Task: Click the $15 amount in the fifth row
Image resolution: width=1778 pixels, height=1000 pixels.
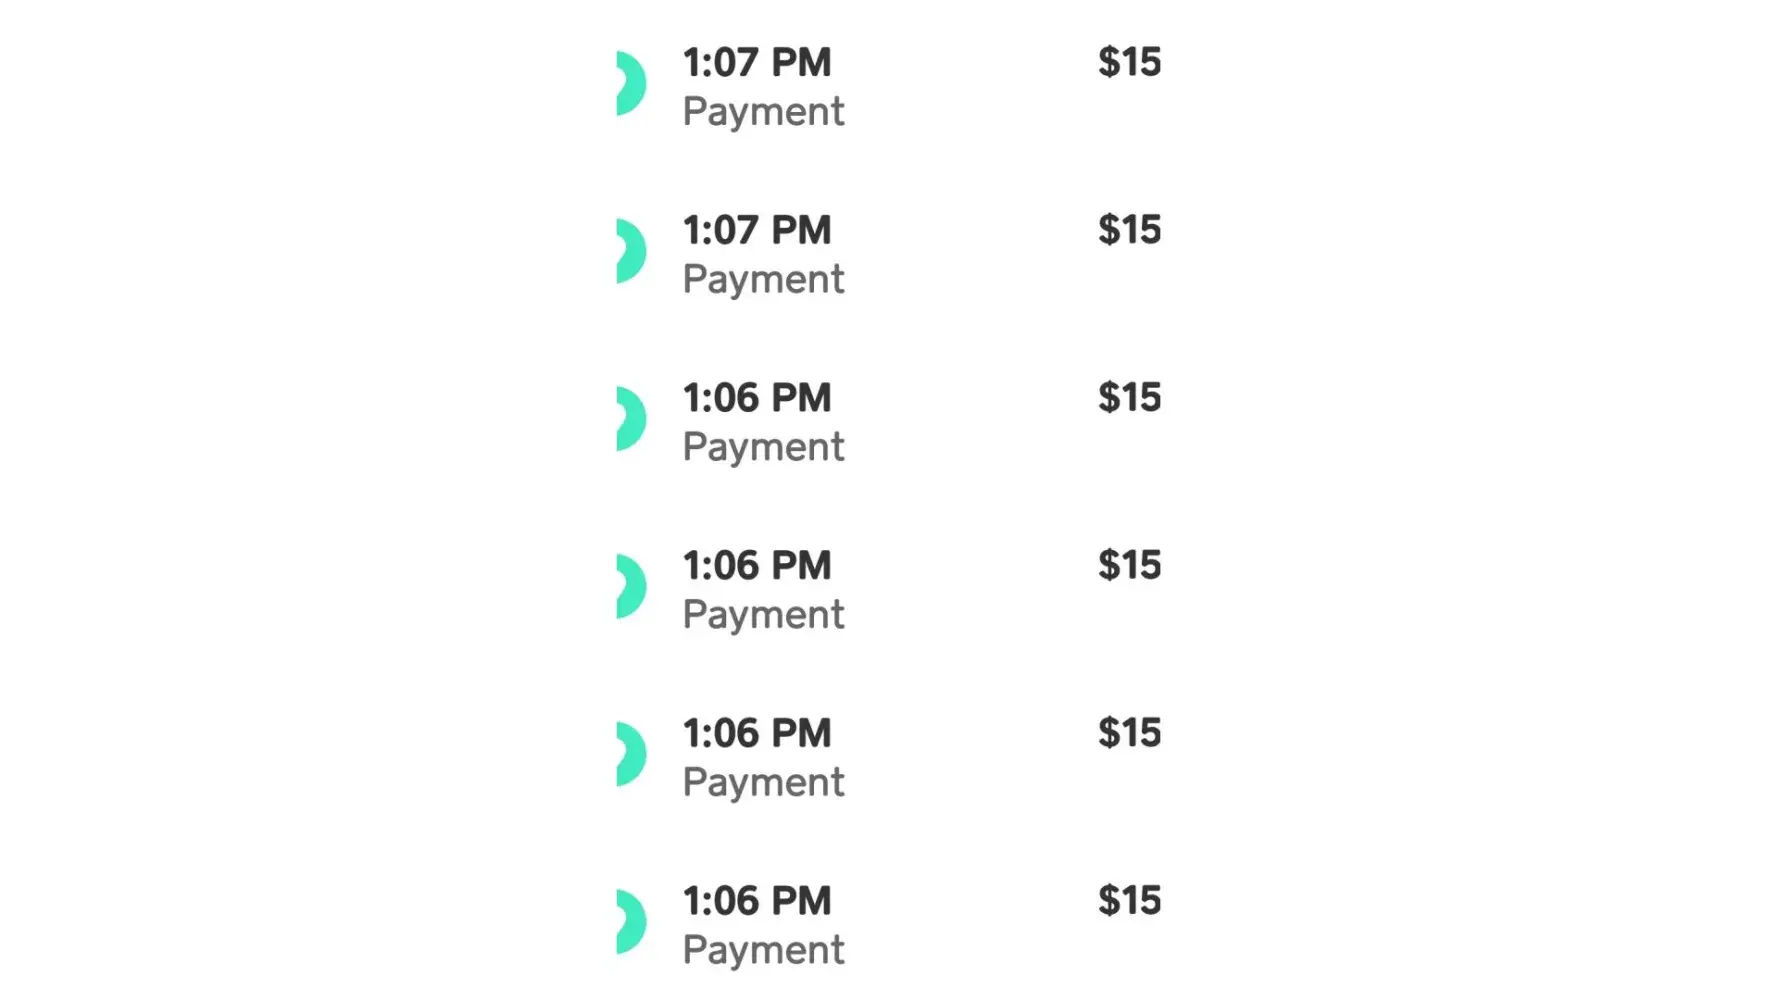Action: click(x=1129, y=734)
